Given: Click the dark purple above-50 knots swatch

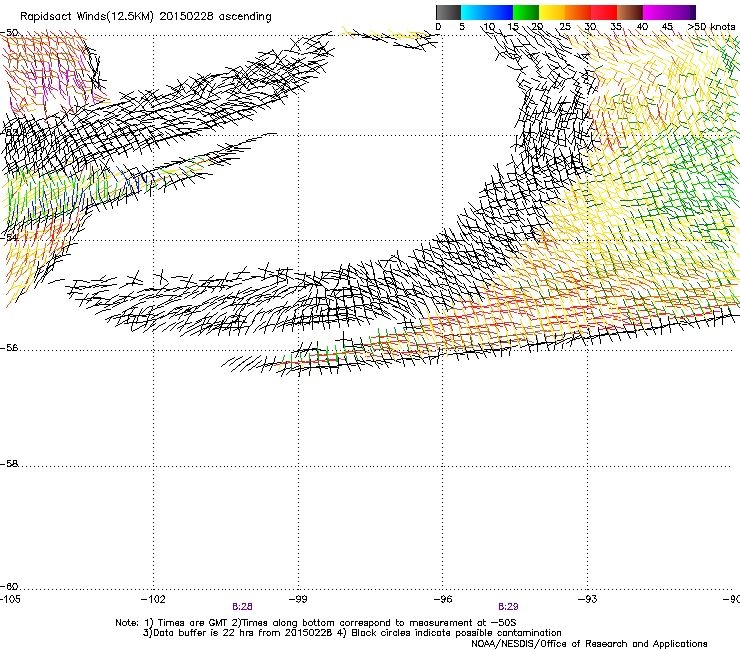Looking at the screenshot, I should pyautogui.click(x=693, y=12).
